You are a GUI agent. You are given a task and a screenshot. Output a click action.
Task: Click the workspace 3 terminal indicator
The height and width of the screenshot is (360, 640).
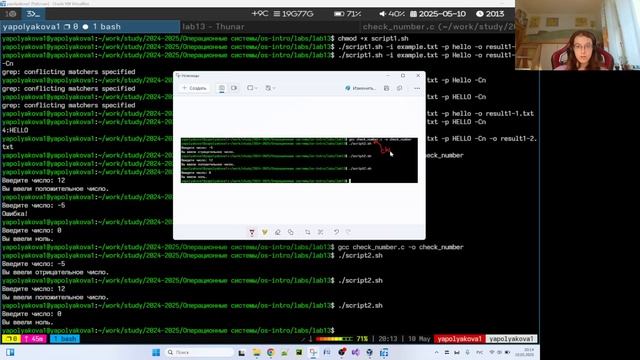point(33,14)
